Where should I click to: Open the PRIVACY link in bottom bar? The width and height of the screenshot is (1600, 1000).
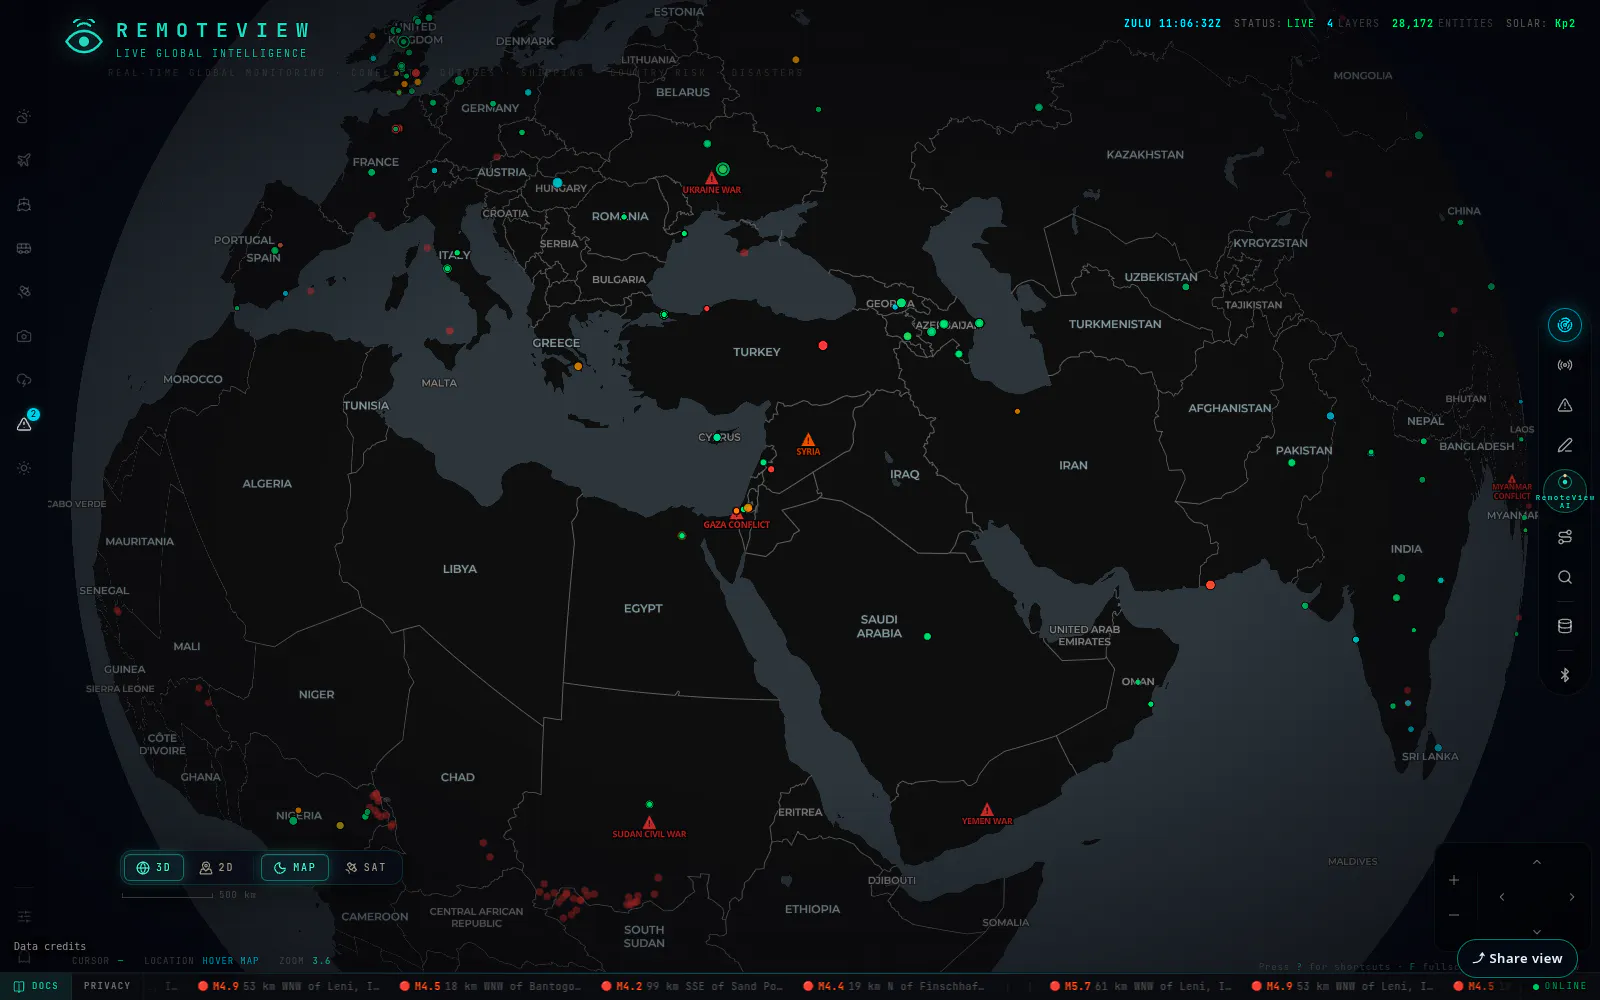pos(107,986)
